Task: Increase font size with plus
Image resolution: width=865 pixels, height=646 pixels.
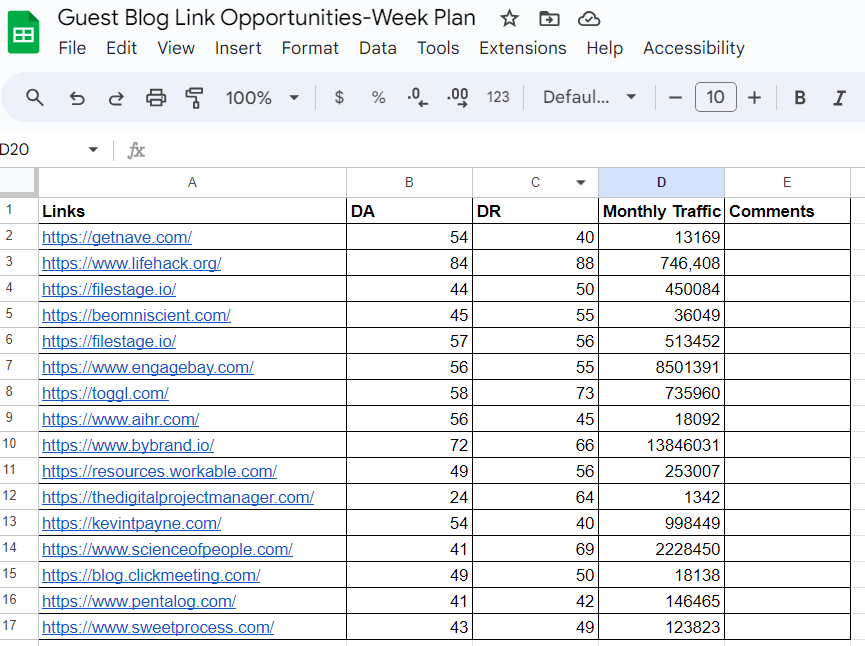Action: point(754,98)
